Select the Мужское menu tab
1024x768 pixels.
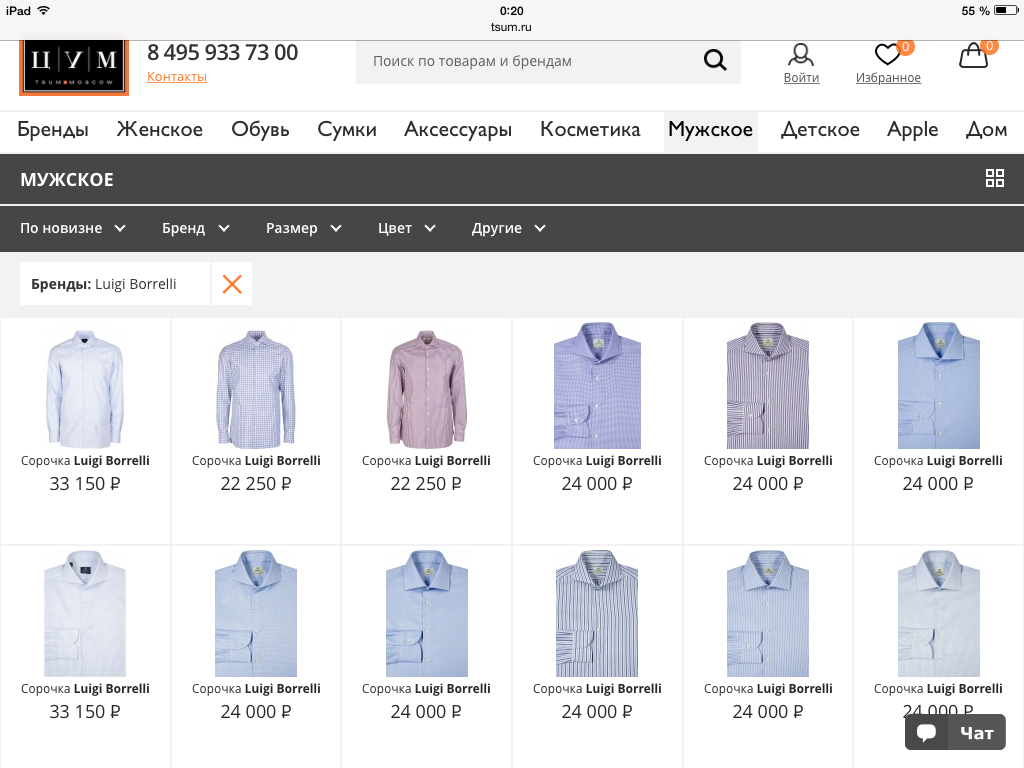(x=711, y=130)
